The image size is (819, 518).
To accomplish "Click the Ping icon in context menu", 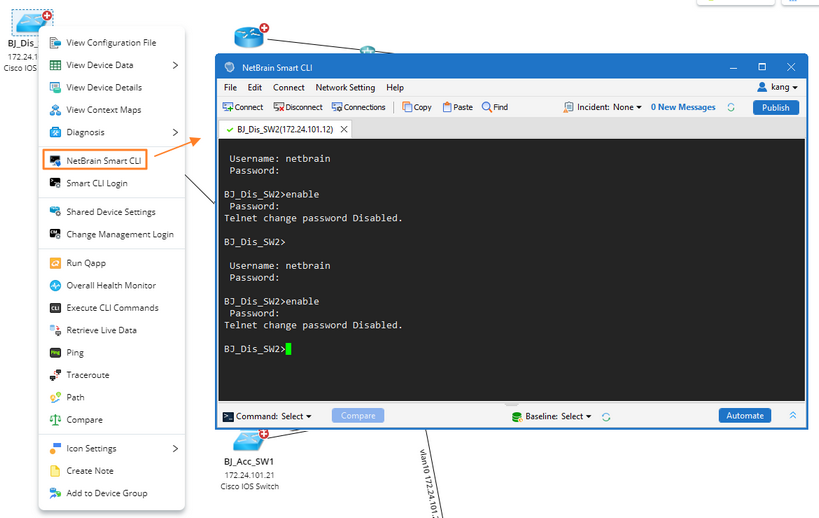I will [x=55, y=353].
